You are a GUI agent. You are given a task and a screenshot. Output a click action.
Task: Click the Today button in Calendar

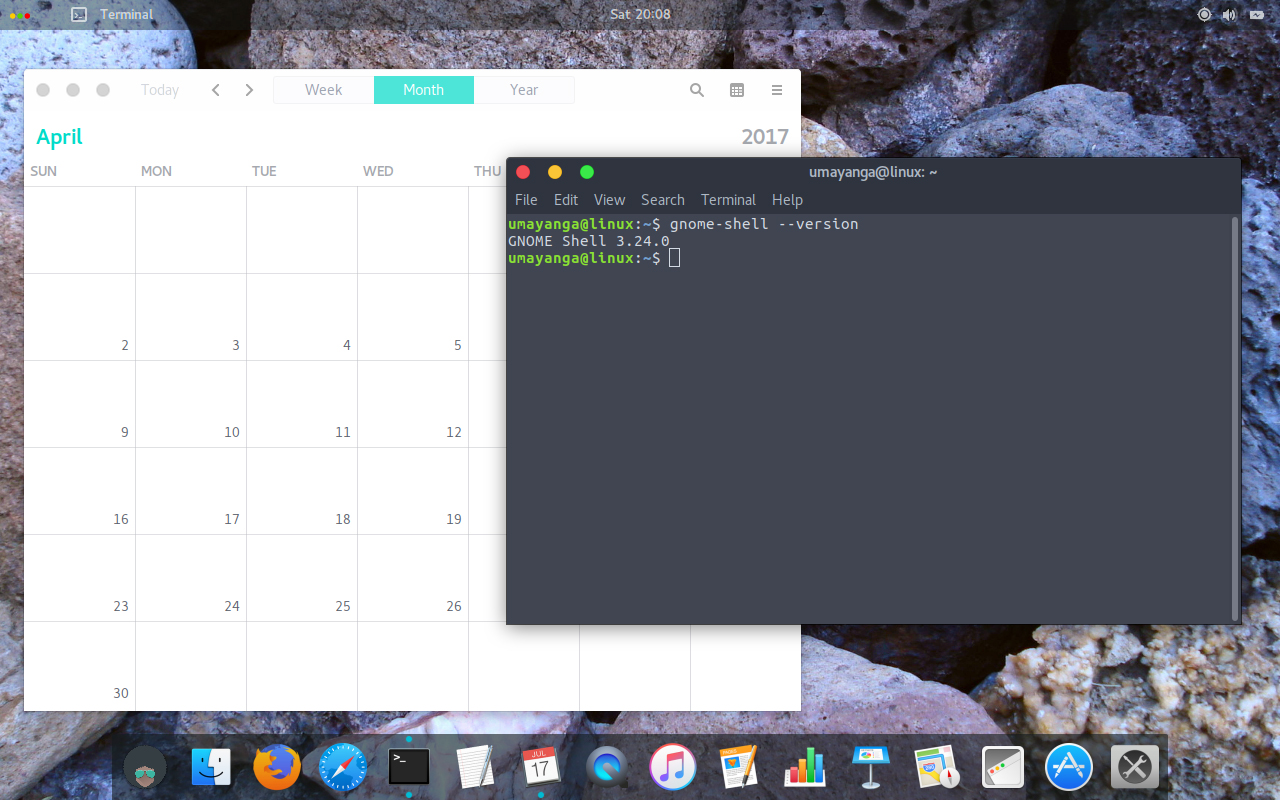pos(160,90)
